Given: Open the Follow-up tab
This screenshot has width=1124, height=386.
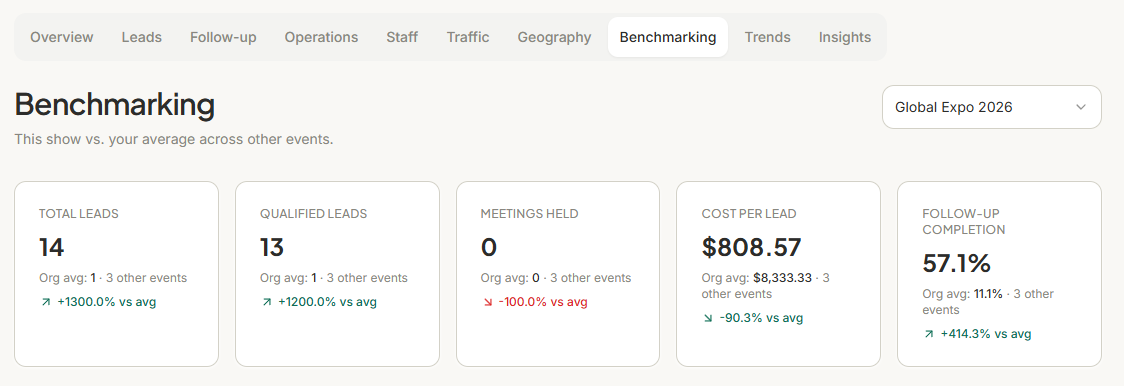Looking at the screenshot, I should point(223,37).
